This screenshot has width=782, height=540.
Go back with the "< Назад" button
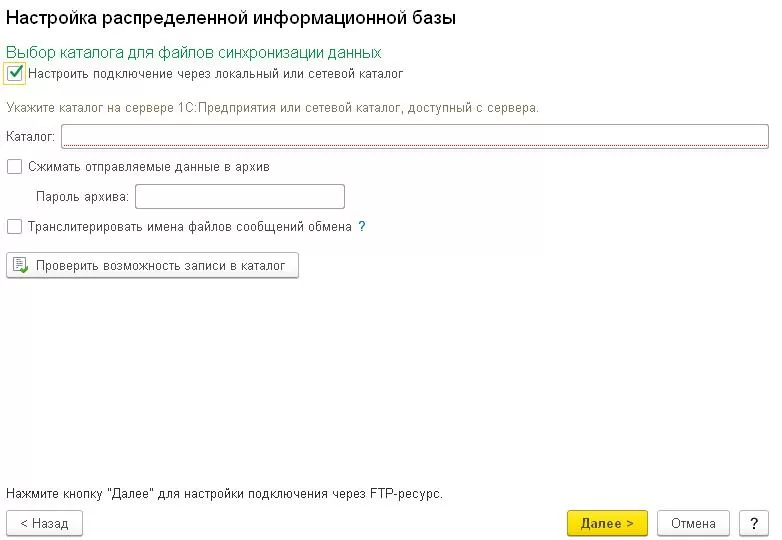pos(44,523)
